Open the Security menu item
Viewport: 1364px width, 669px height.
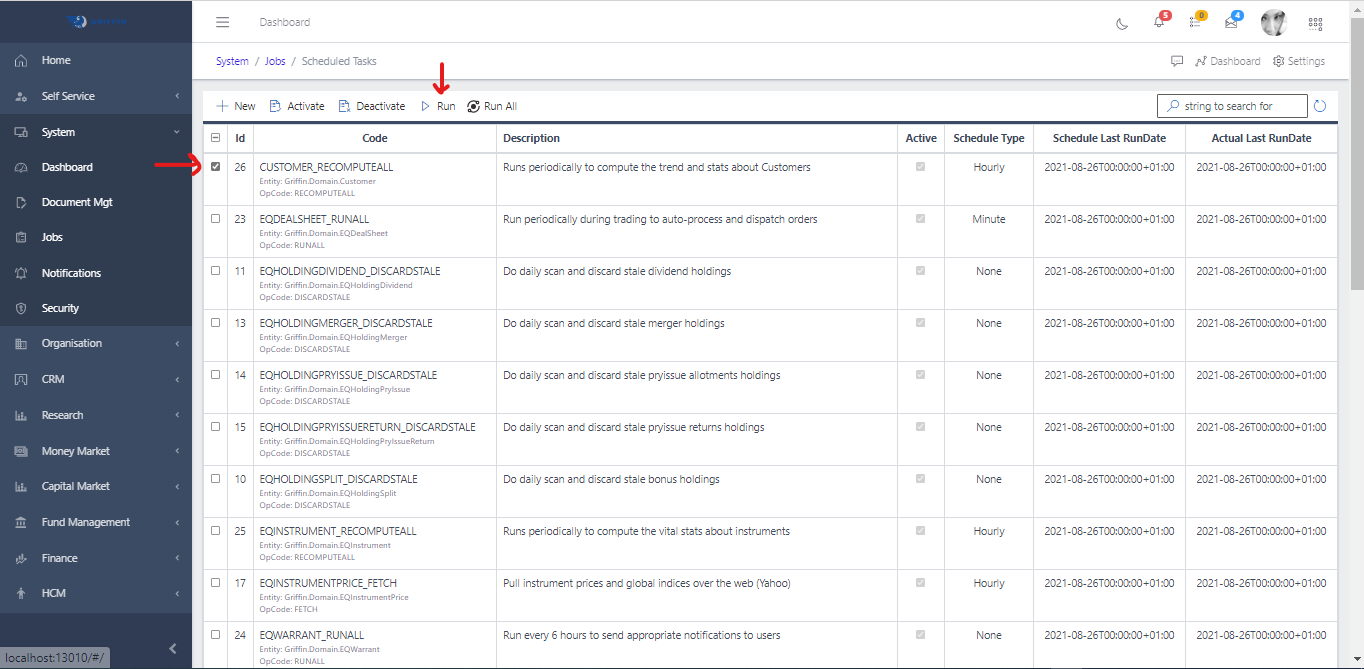tap(96, 308)
